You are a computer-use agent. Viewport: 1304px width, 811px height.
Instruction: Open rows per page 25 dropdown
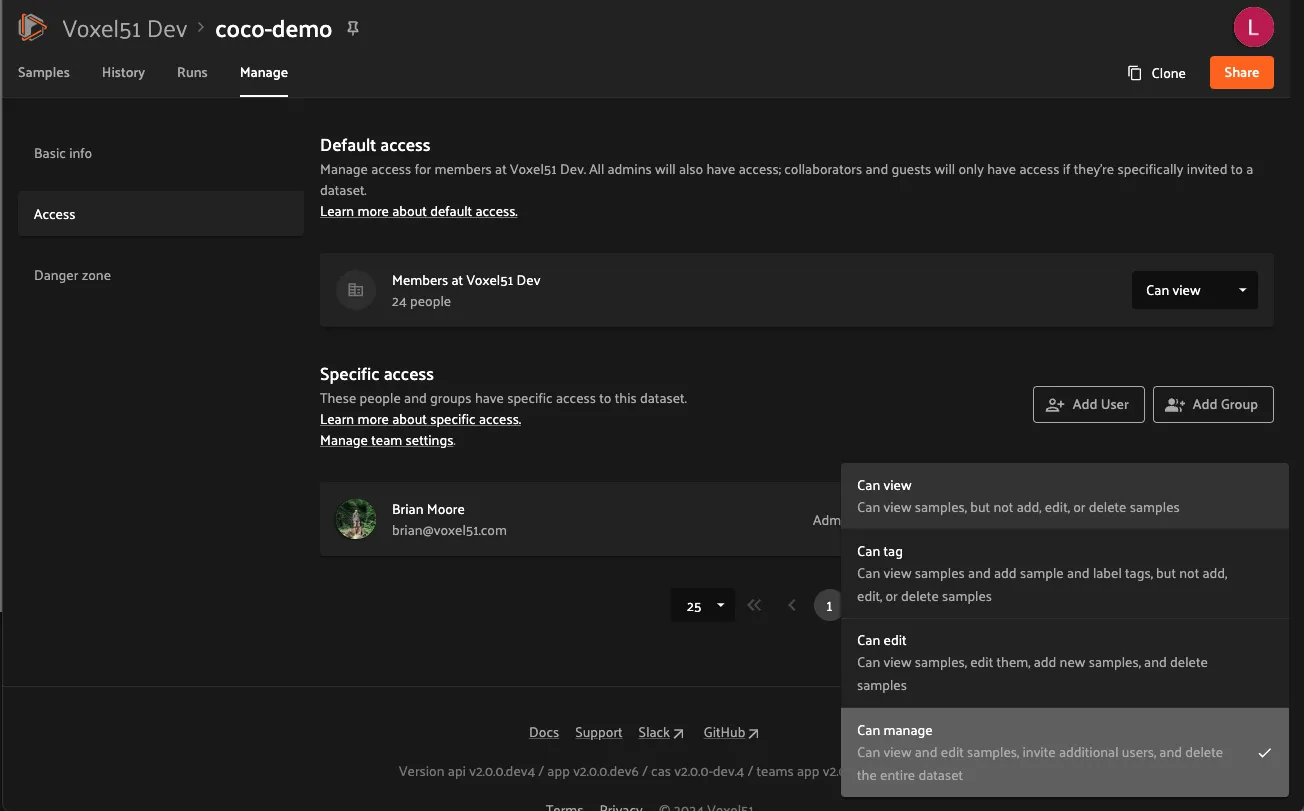tap(704, 606)
